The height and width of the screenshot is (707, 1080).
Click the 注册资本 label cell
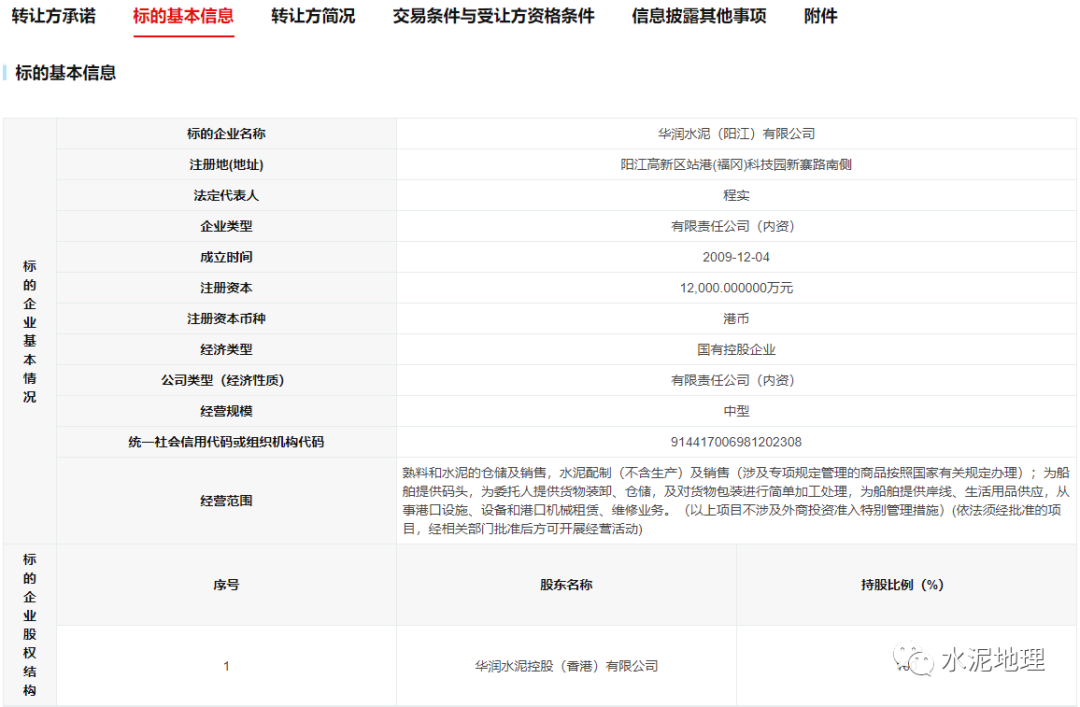[x=226, y=288]
